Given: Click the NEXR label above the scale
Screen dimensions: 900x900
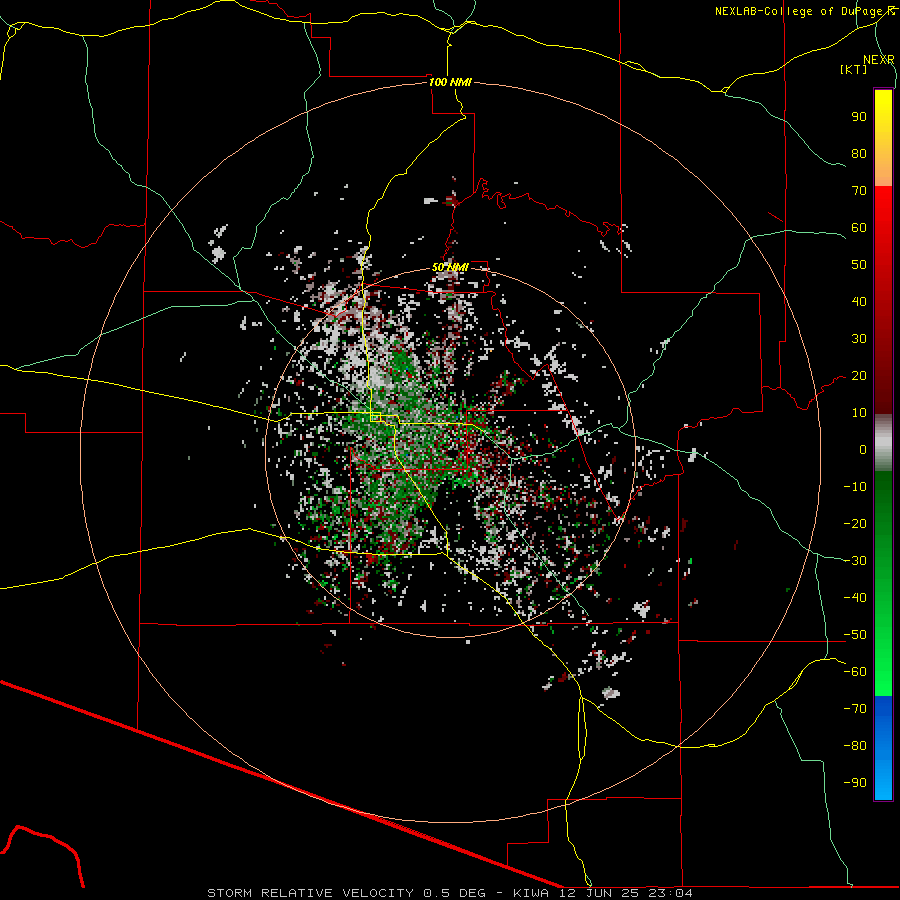Looking at the screenshot, I should [878, 60].
